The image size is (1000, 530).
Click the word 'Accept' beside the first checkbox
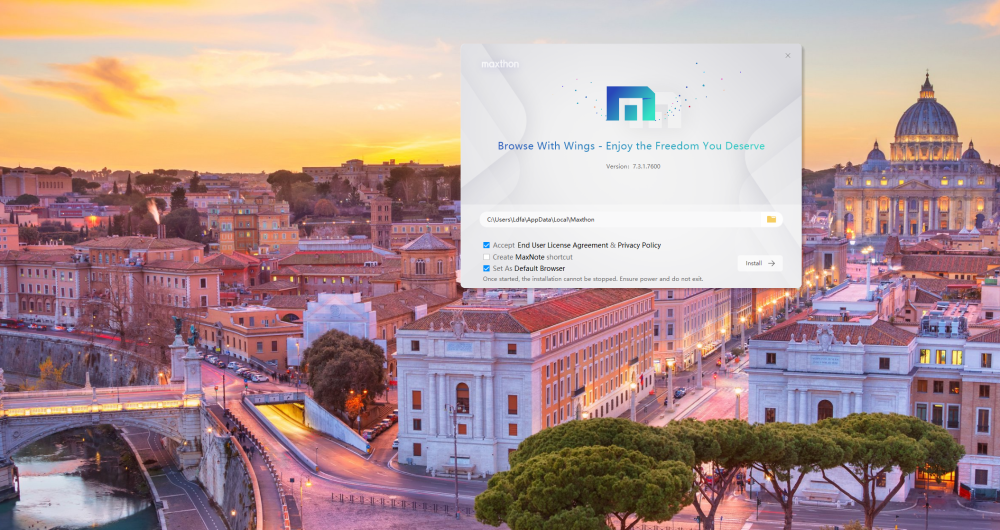[x=504, y=245]
